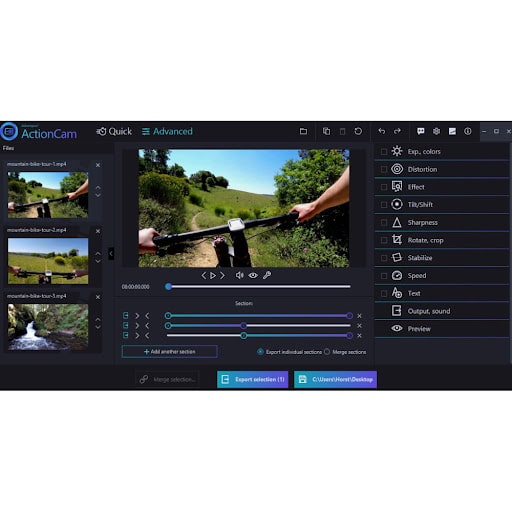Expand the Output, sound panel
The height and width of the screenshot is (512, 512).
[x=442, y=311]
